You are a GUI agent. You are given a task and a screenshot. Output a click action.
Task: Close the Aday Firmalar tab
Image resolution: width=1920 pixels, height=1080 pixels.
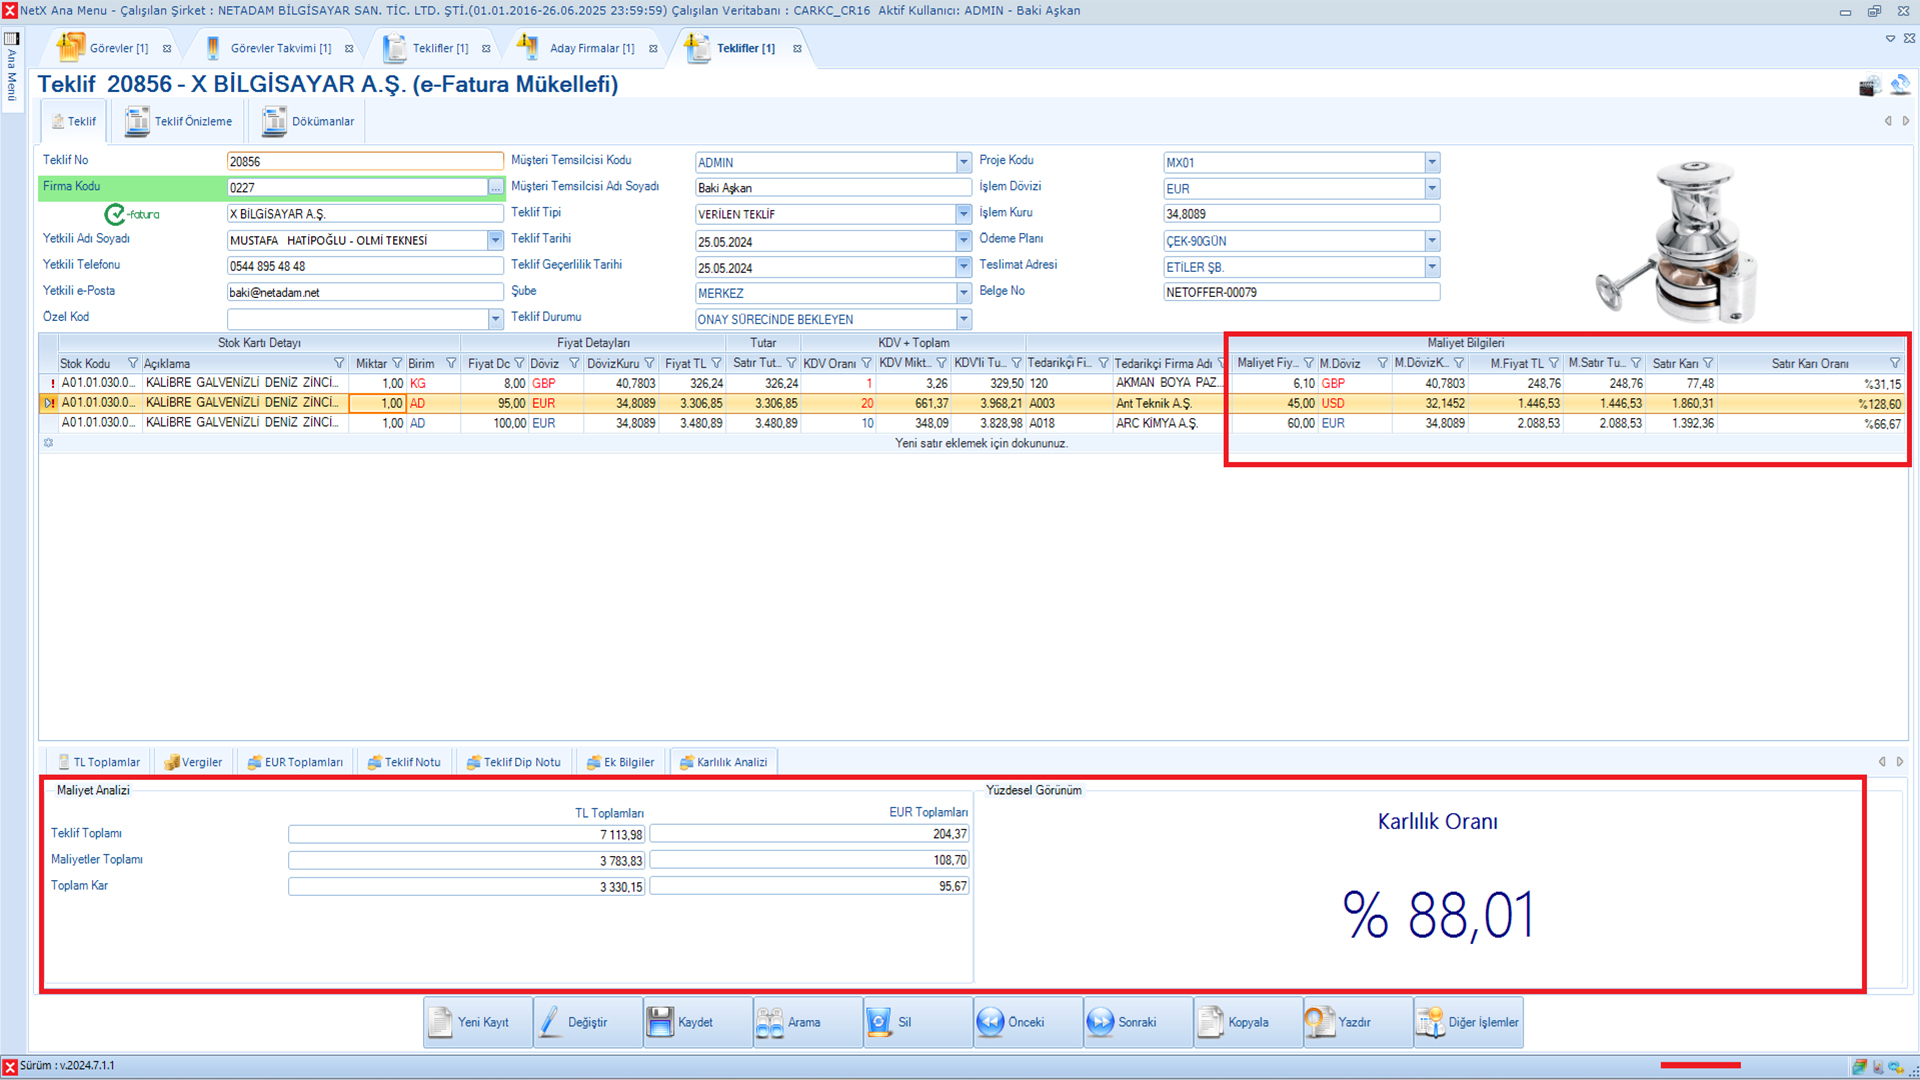653,48
